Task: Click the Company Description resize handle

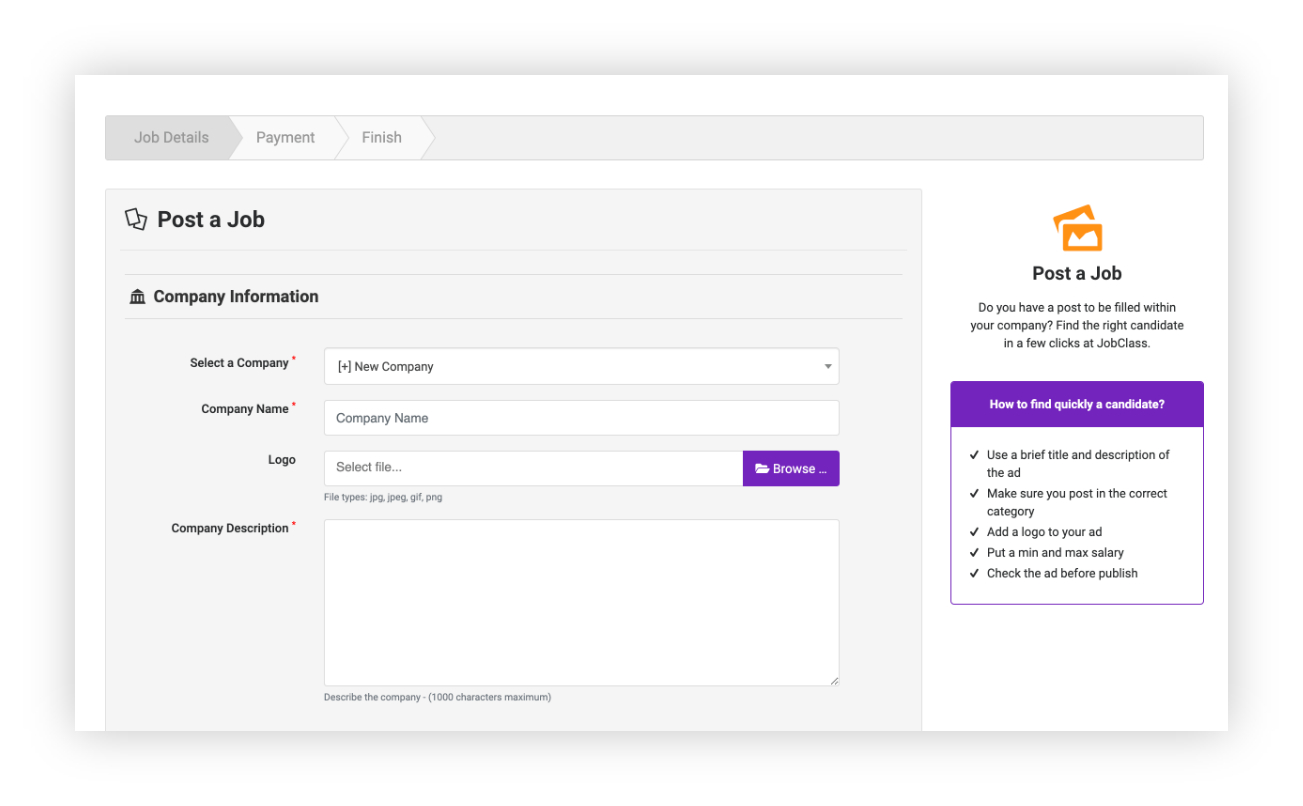Action: (833, 680)
